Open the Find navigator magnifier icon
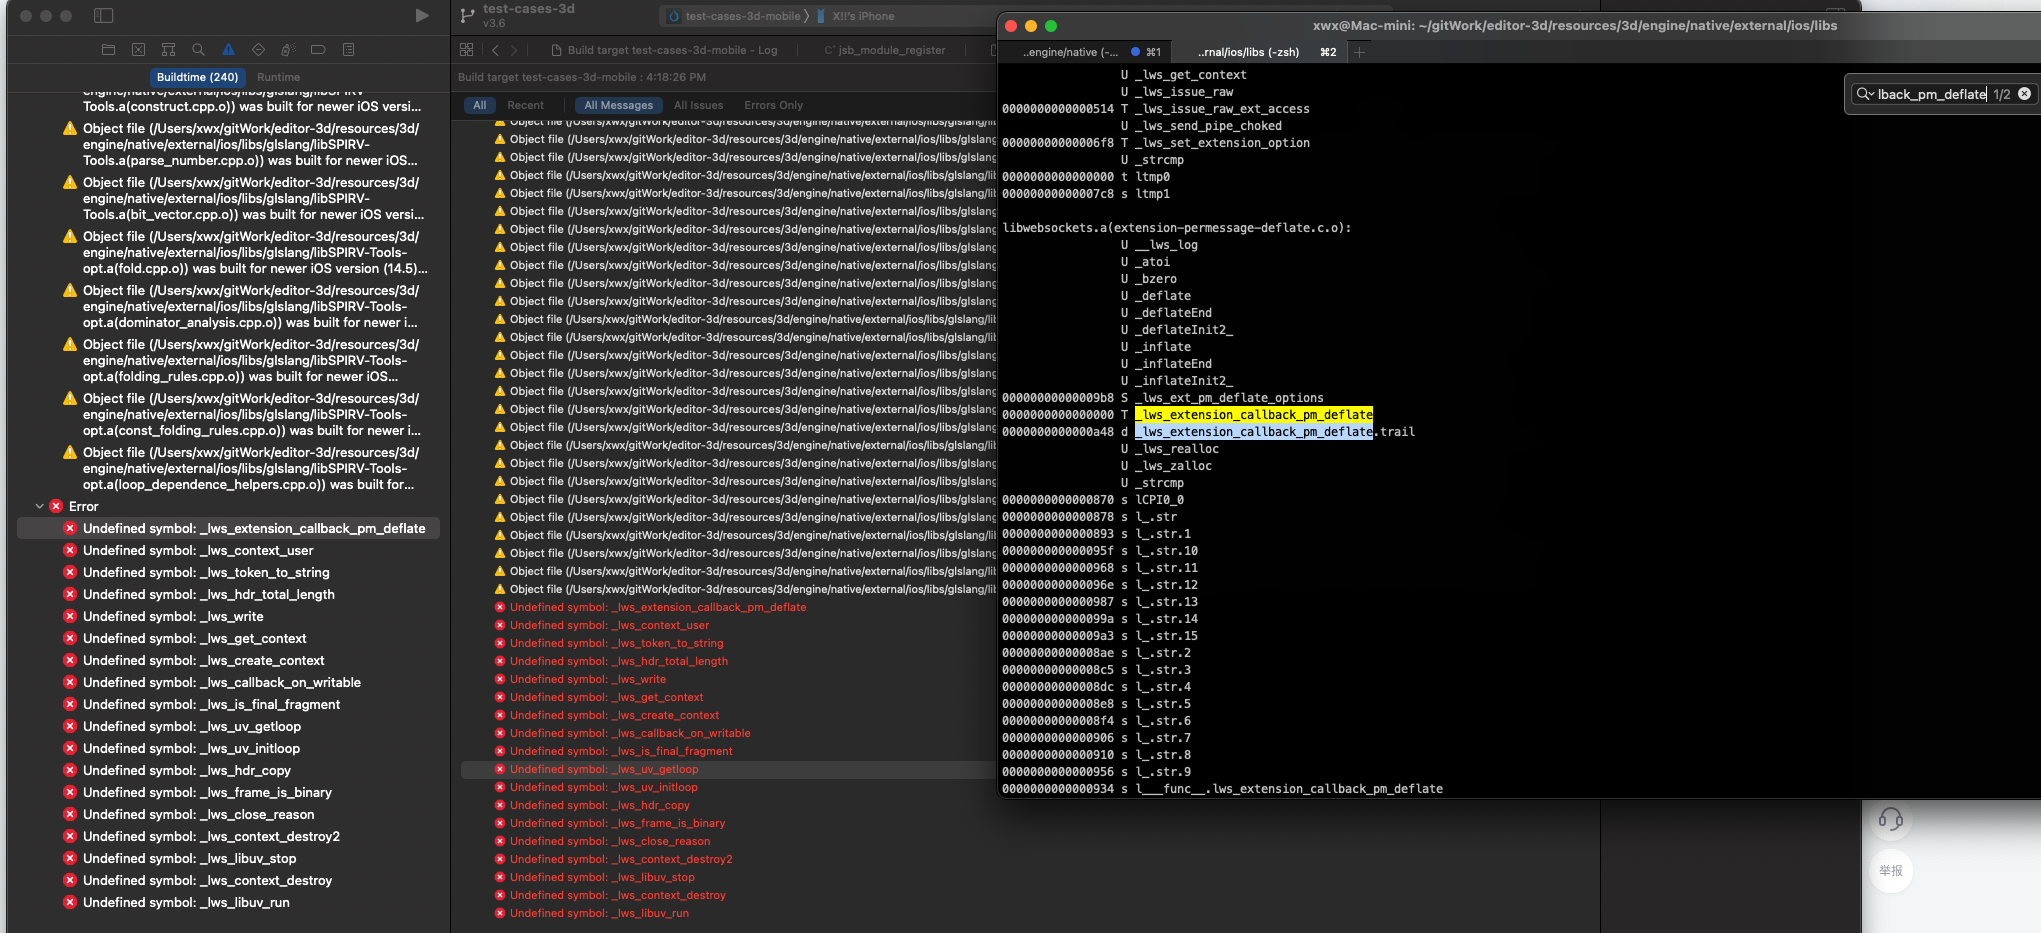The width and height of the screenshot is (2041, 933). tap(198, 50)
